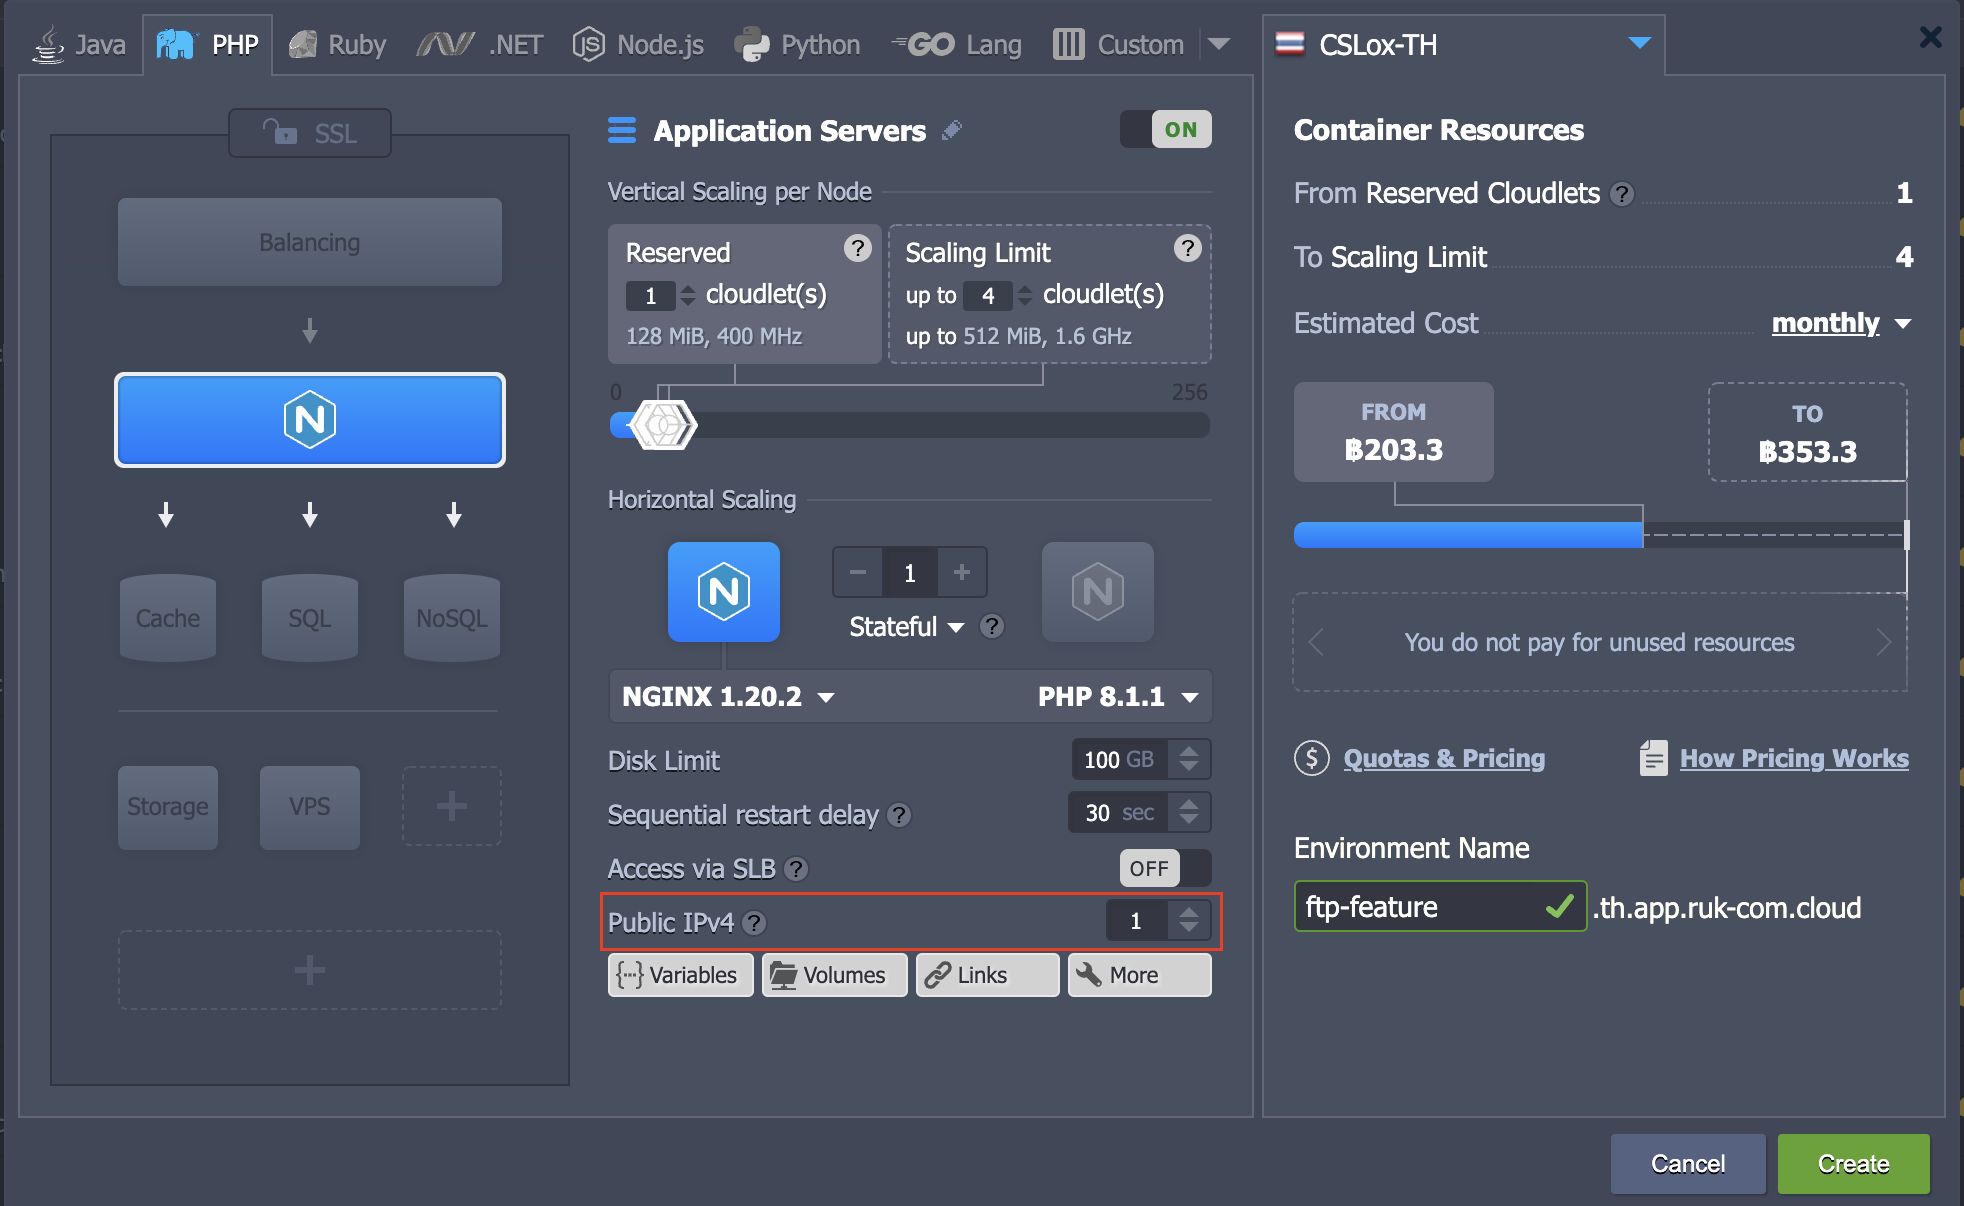The image size is (1964, 1206).
Task: Open the More options button
Action: click(x=1140, y=975)
